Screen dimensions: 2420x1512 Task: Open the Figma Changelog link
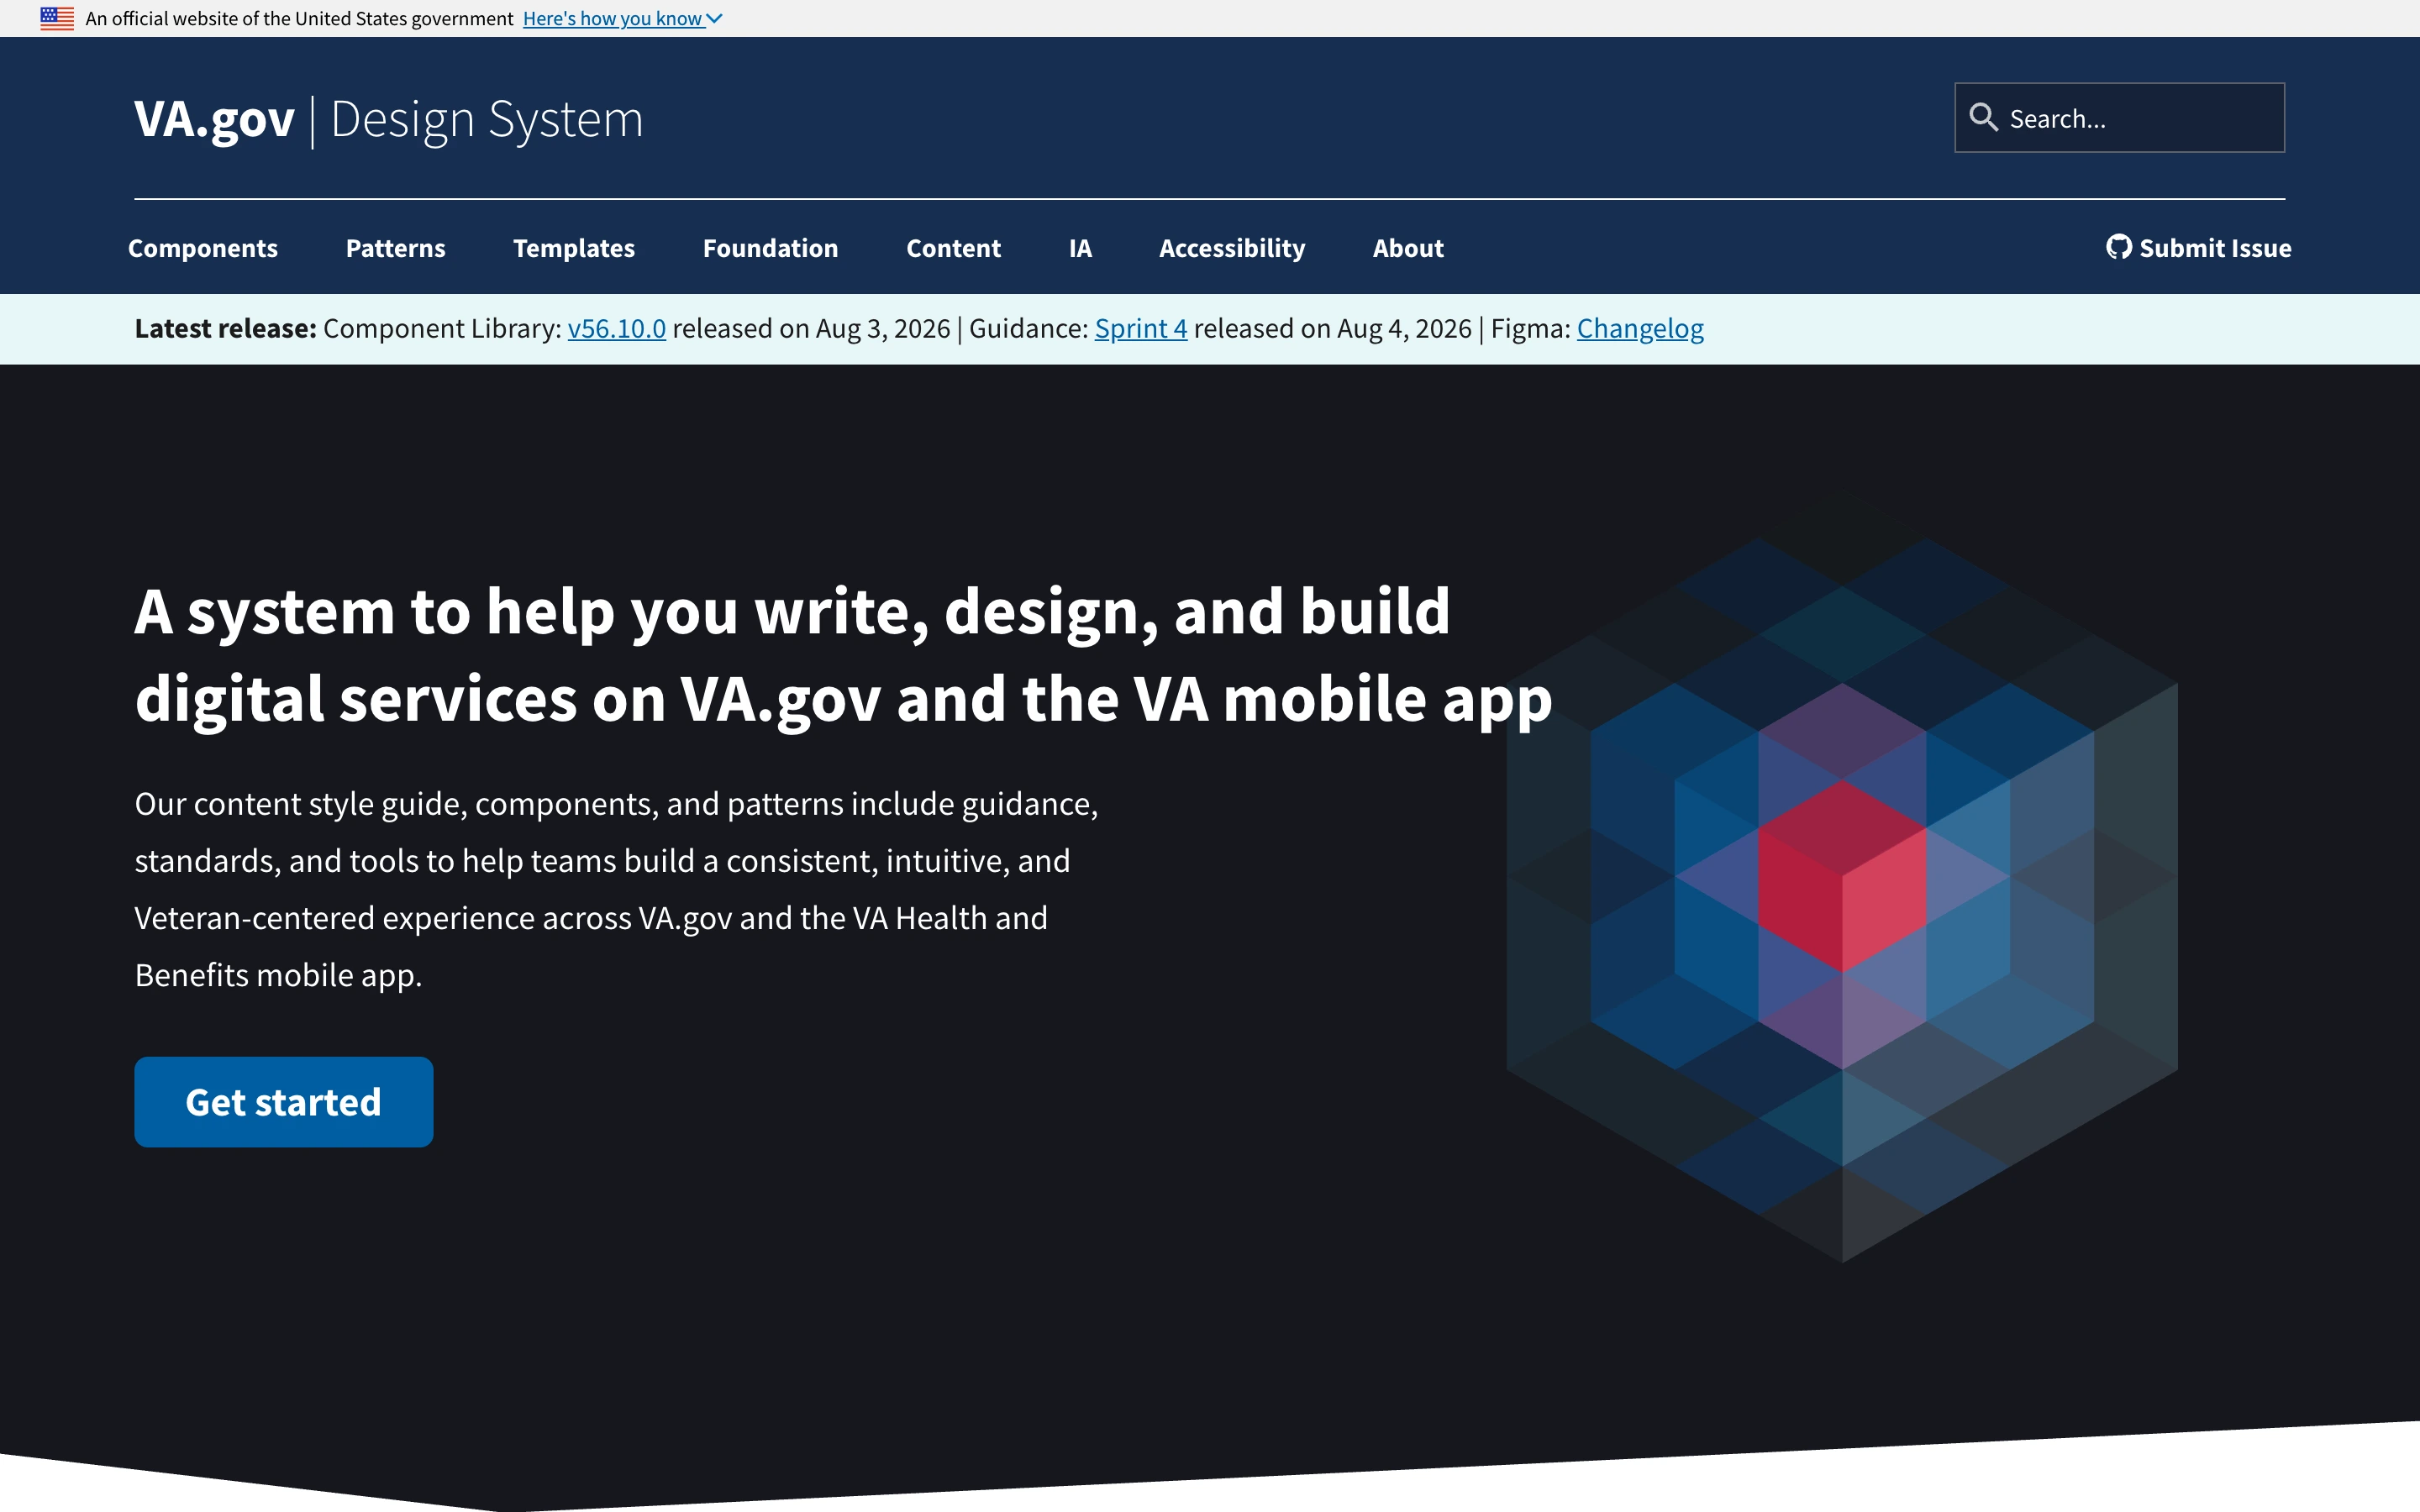tap(1640, 328)
